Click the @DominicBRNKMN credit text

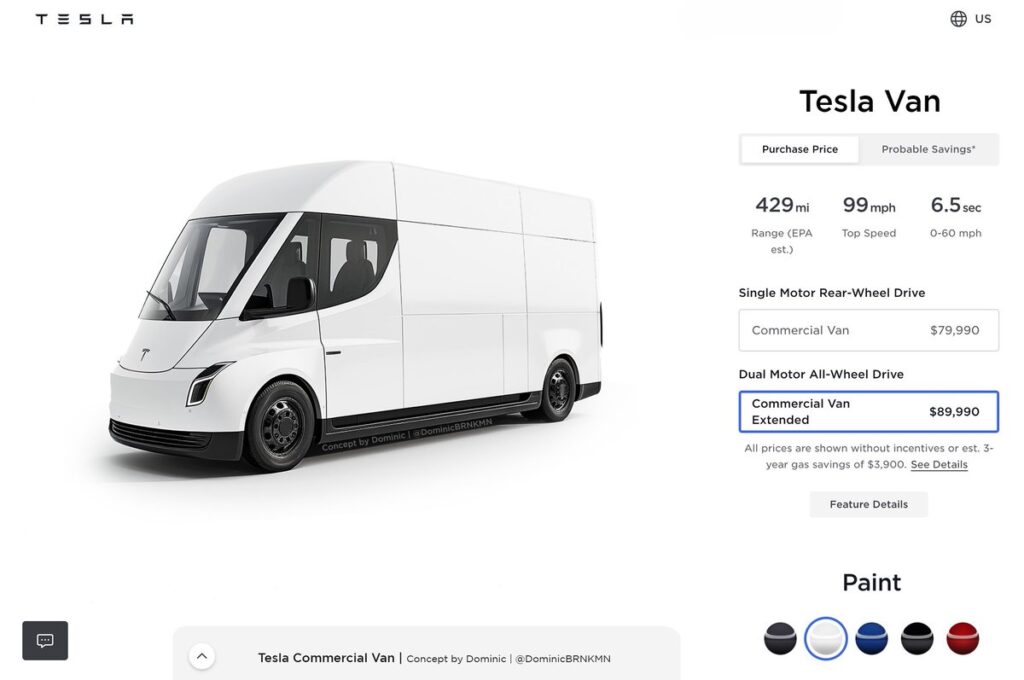[561, 659]
